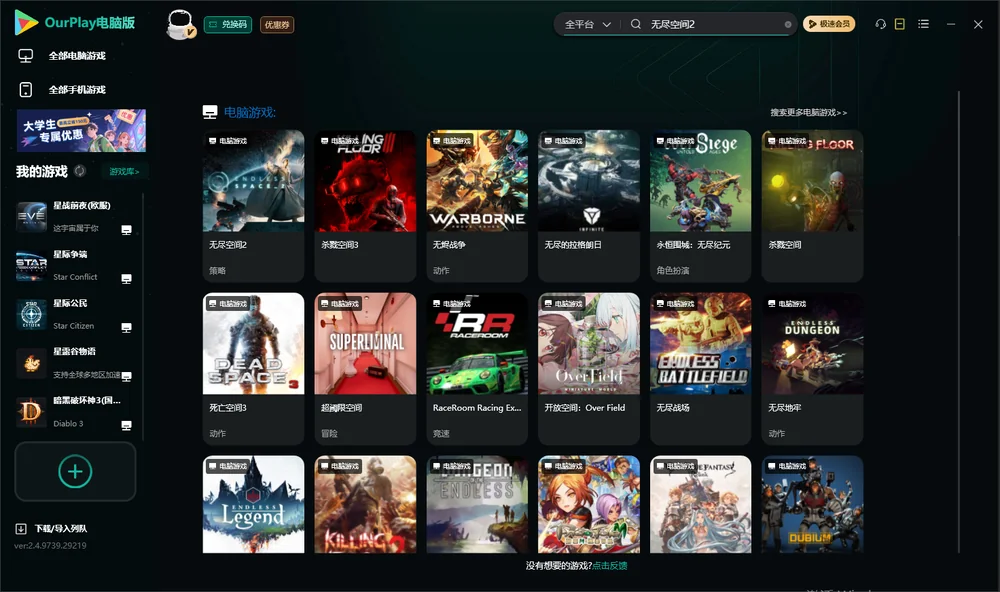
Task: Open the 开放空间：Over Field card
Action: (x=589, y=368)
